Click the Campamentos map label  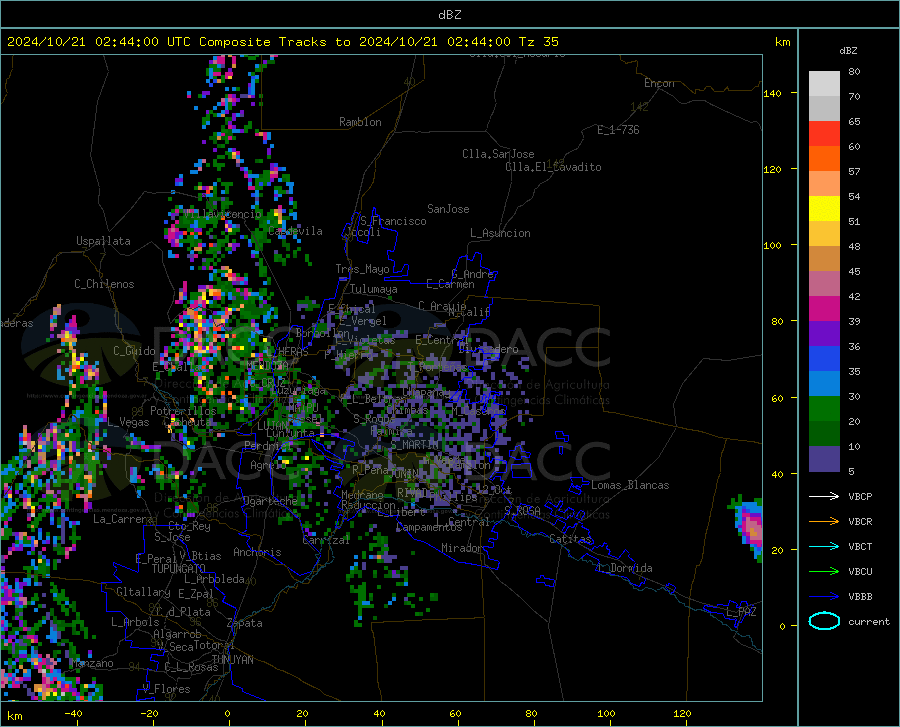(429, 527)
